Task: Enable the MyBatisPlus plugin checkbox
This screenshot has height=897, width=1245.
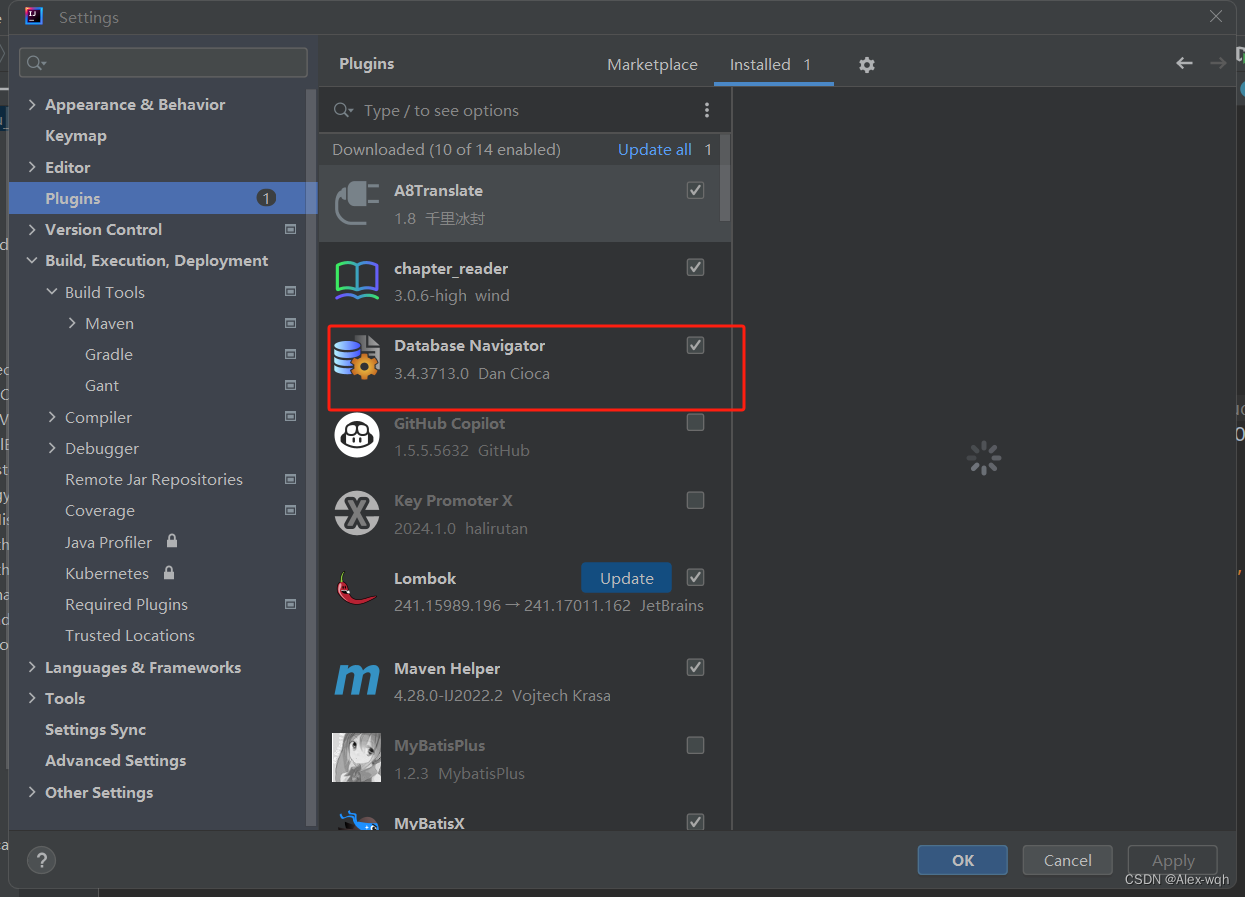Action: pyautogui.click(x=696, y=745)
